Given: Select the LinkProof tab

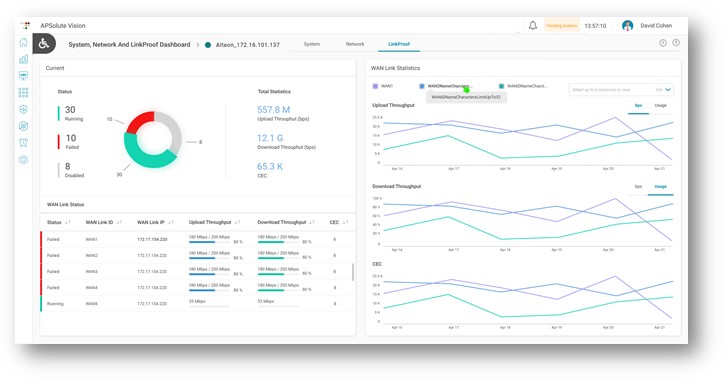Looking at the screenshot, I should point(399,44).
